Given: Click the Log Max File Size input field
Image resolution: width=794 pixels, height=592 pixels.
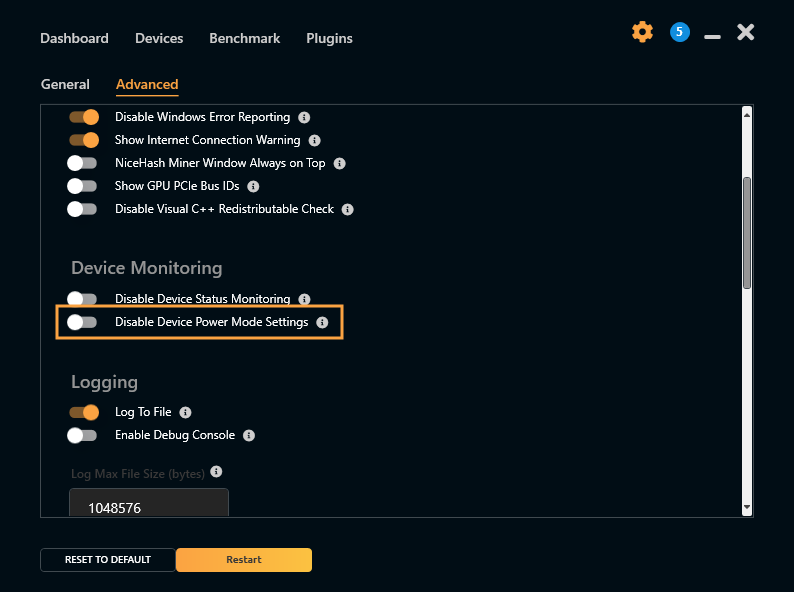Looking at the screenshot, I should point(148,506).
